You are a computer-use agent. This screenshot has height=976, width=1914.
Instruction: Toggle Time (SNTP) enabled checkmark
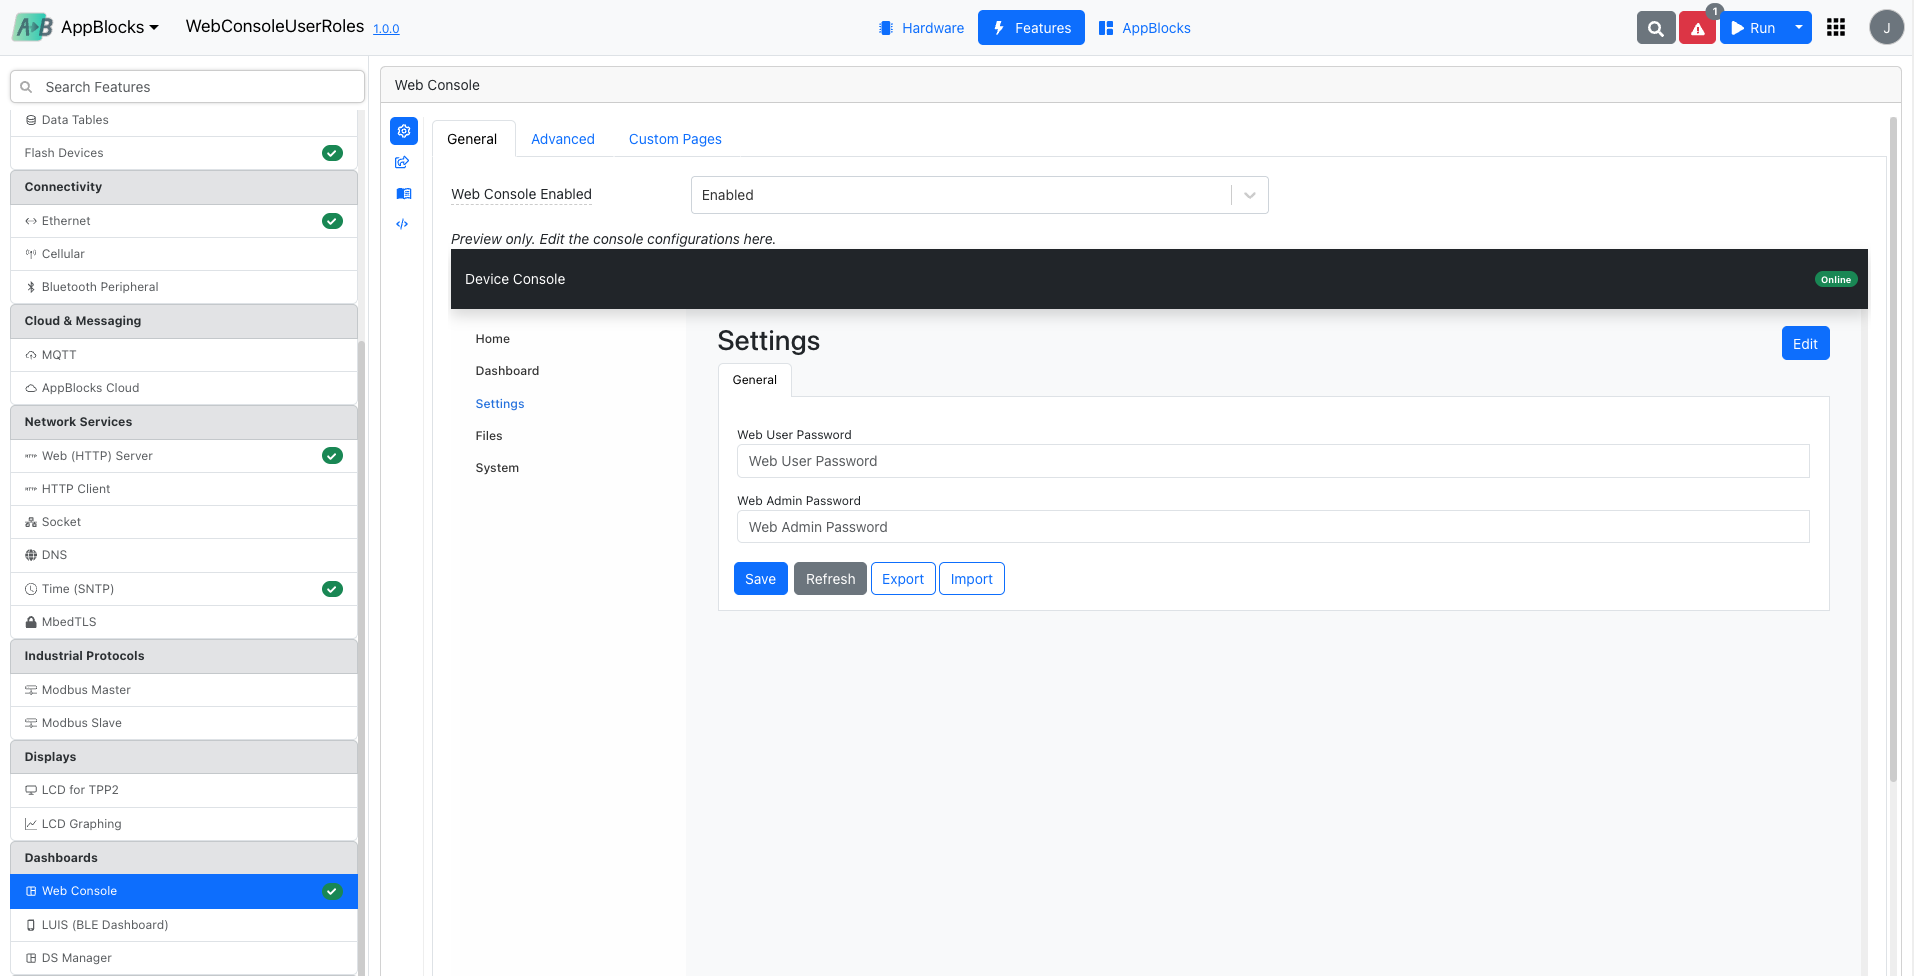pyautogui.click(x=333, y=589)
